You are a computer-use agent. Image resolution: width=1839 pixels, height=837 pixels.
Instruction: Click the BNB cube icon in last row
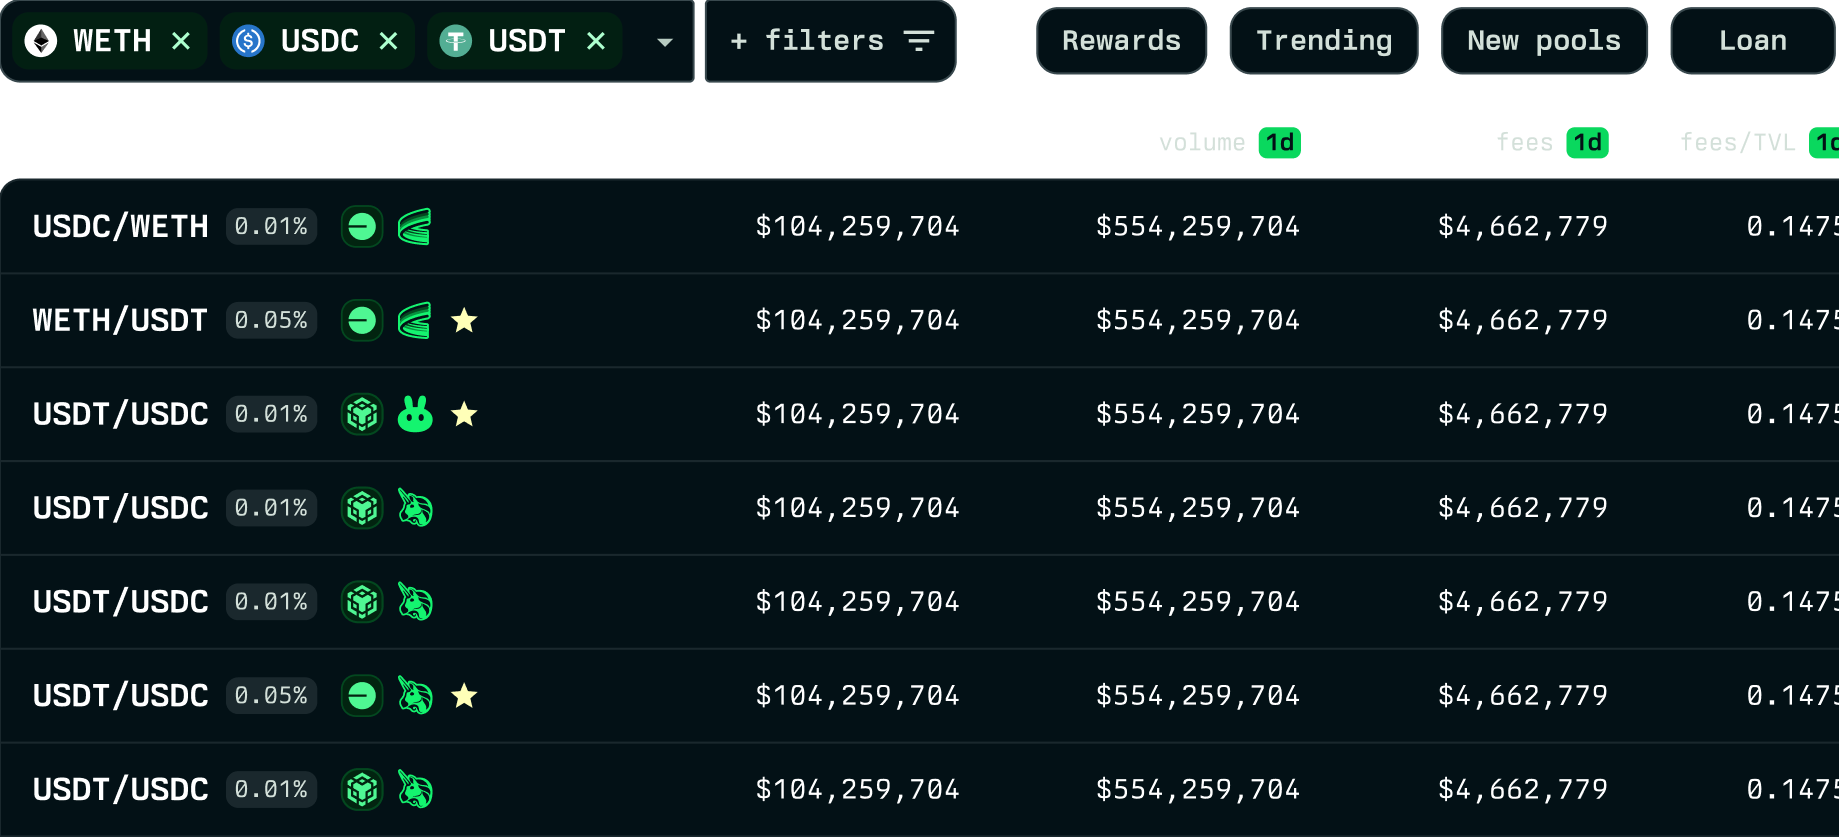pyautogui.click(x=362, y=790)
